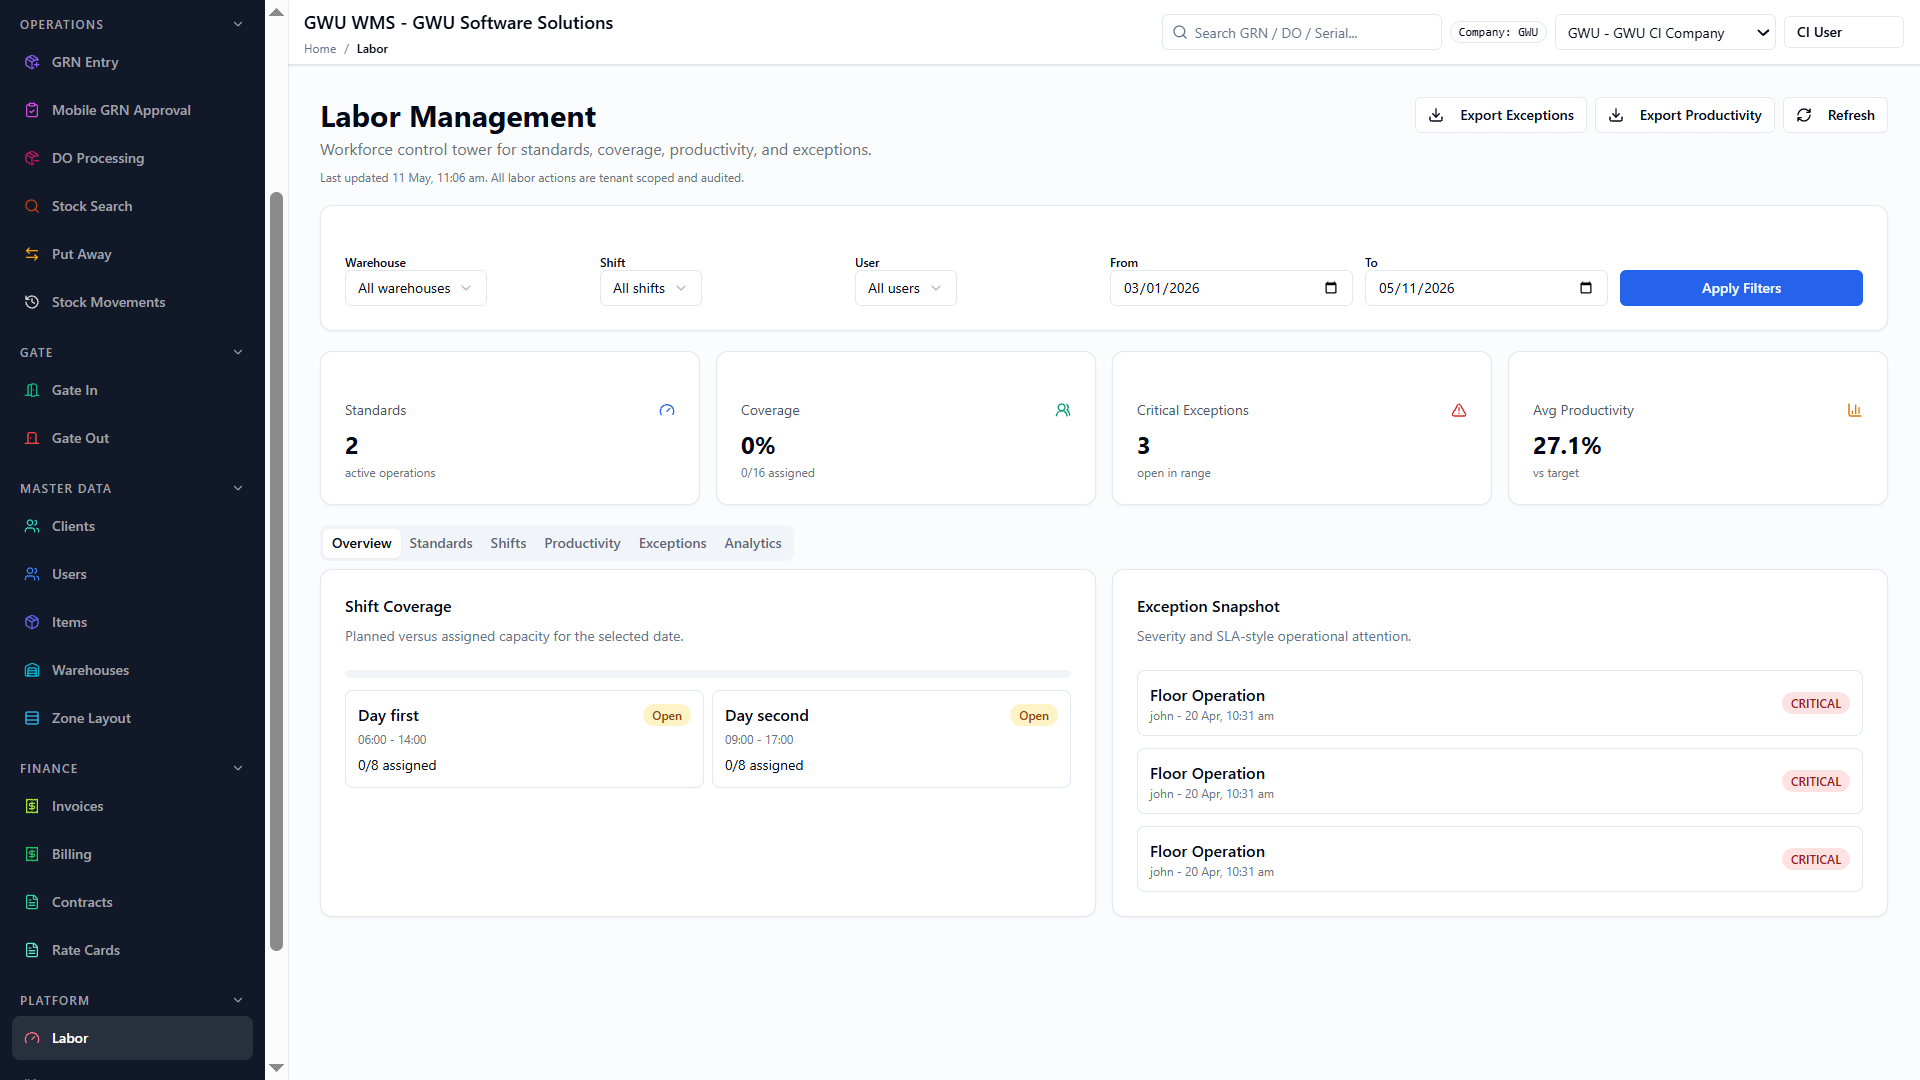Click the Warehouses icon
1920x1080 pixels.
tap(32, 670)
